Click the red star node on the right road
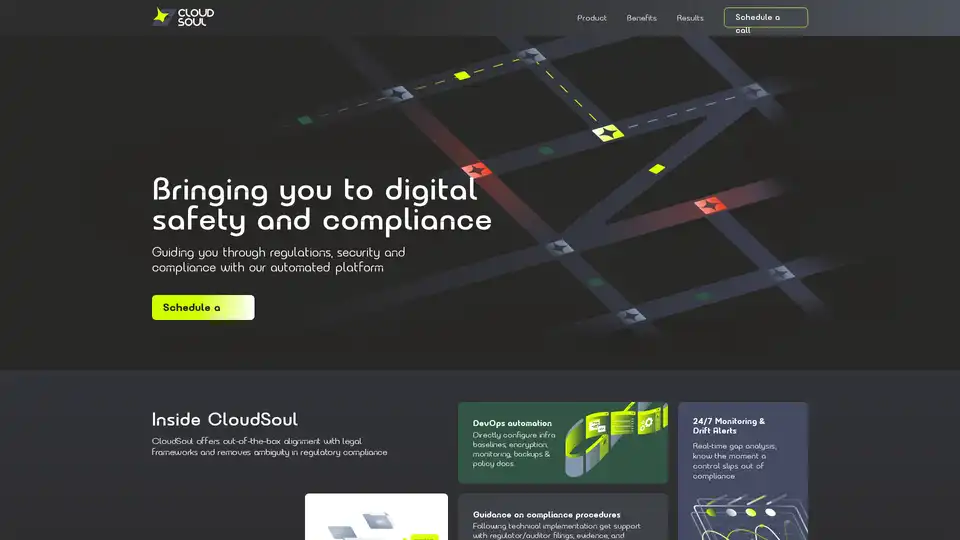The image size is (960, 540). (710, 206)
